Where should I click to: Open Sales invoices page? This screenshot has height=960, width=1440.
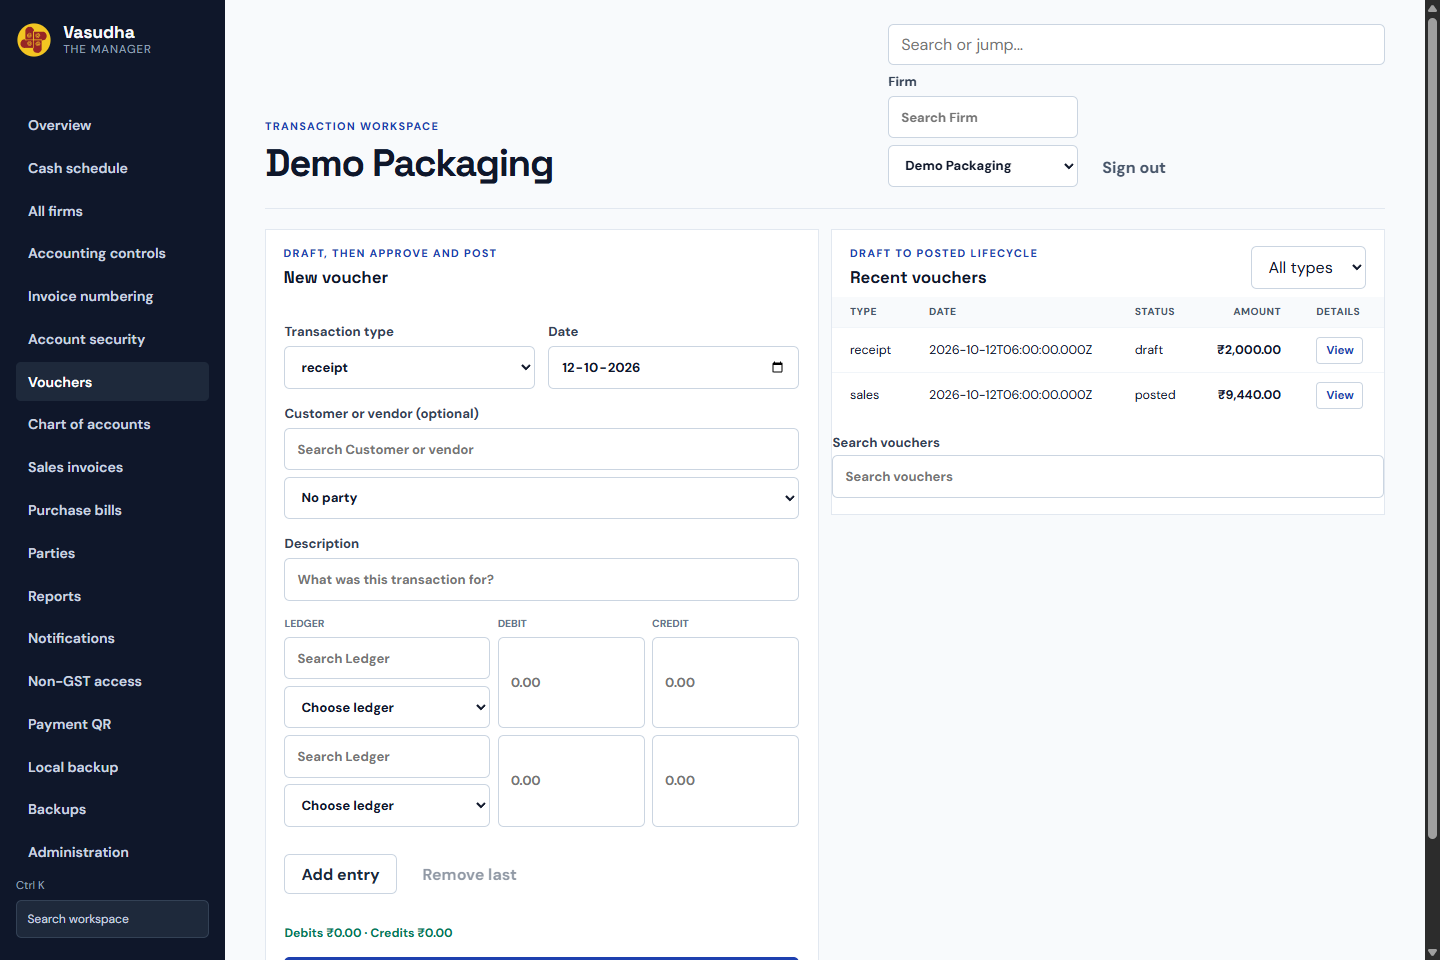[x=112, y=467]
